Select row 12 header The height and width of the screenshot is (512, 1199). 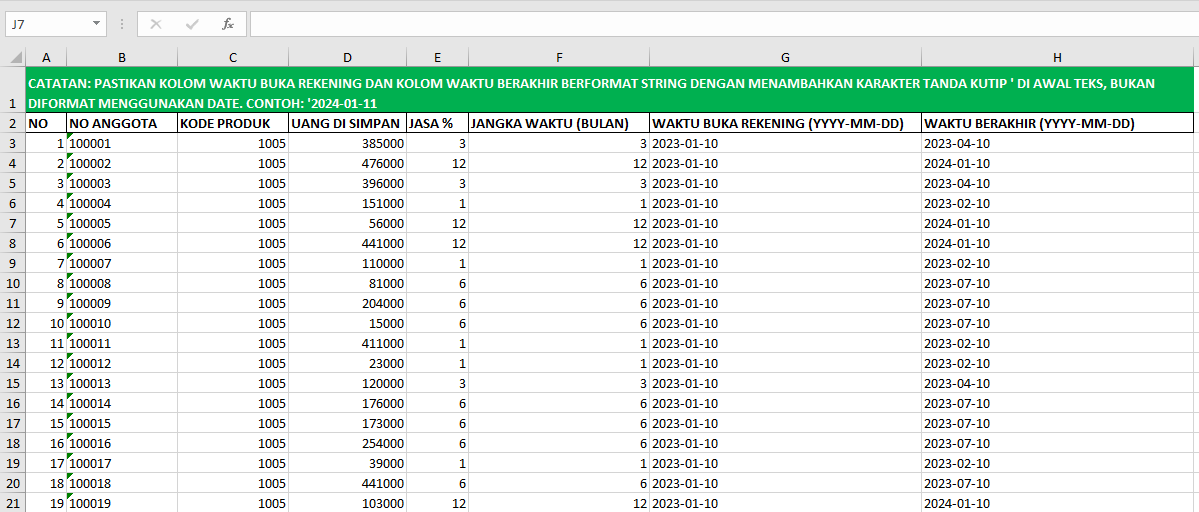(13, 323)
